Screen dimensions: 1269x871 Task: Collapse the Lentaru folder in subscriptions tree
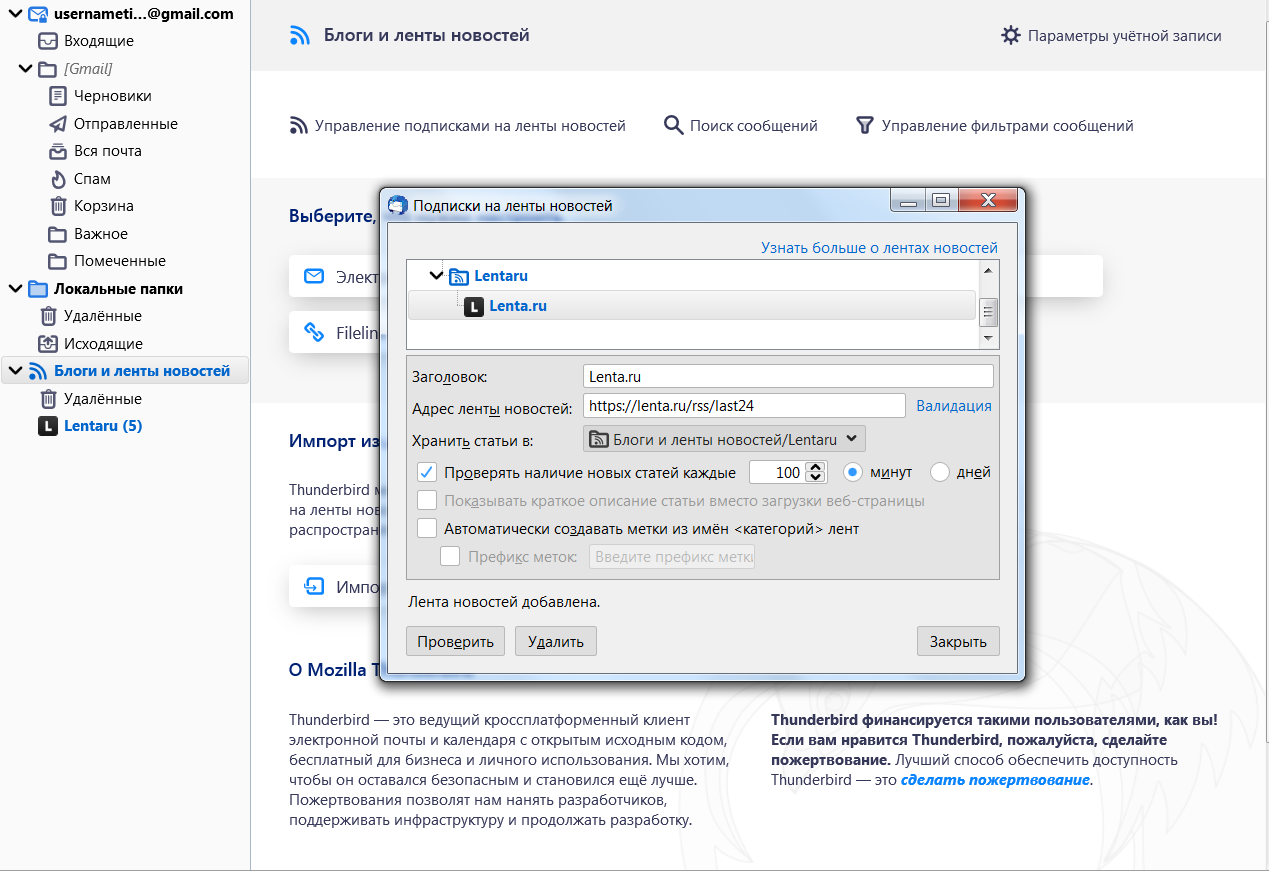coord(436,276)
